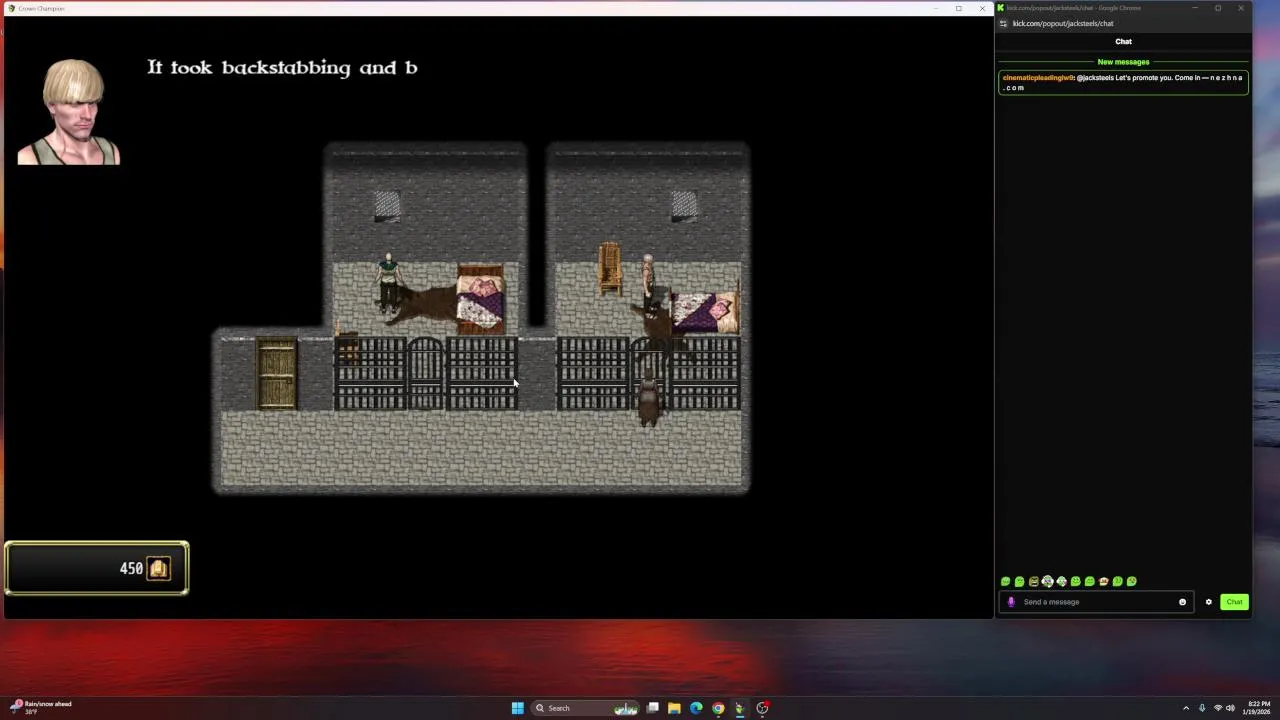The height and width of the screenshot is (720, 1280).
Task: Open Google Chrome from the taskbar
Action: (x=718, y=708)
